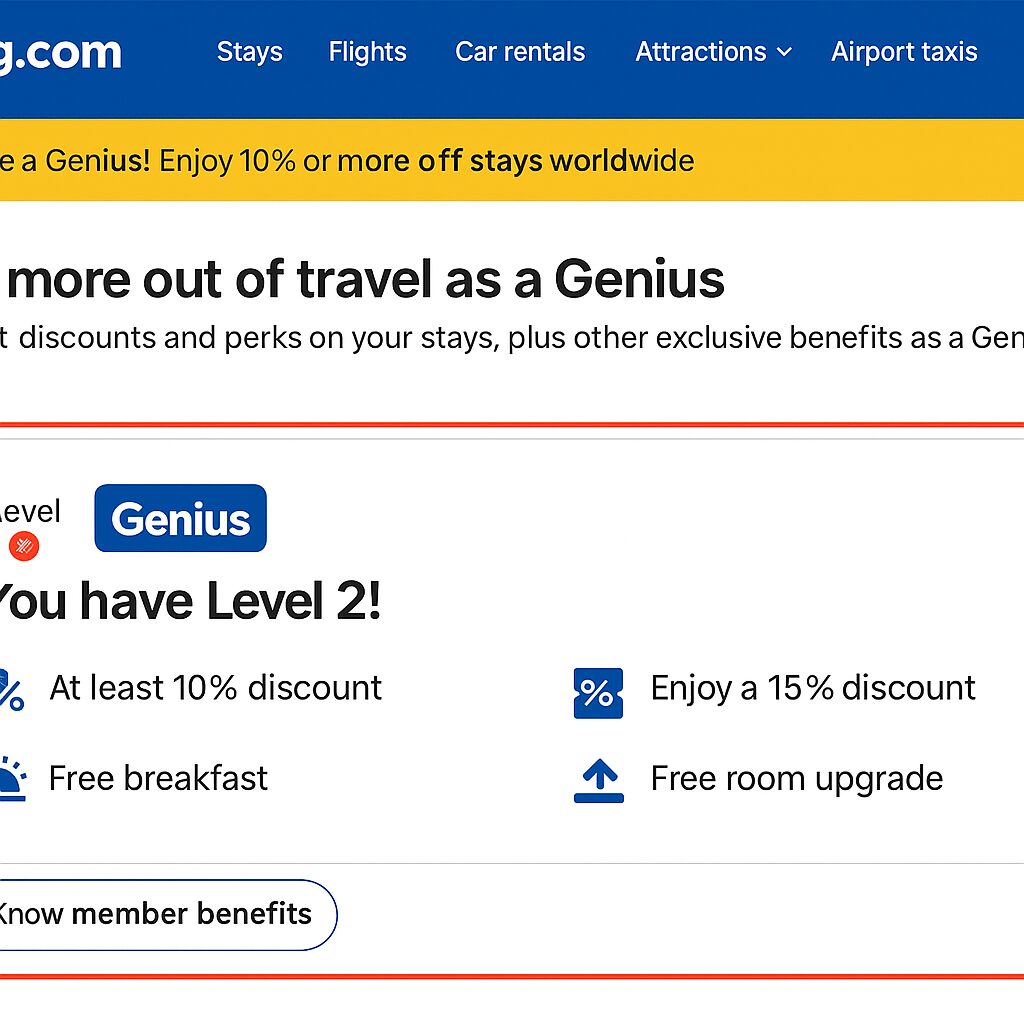Click the You have Level 2 heading
1024x1024 pixels.
(x=189, y=601)
